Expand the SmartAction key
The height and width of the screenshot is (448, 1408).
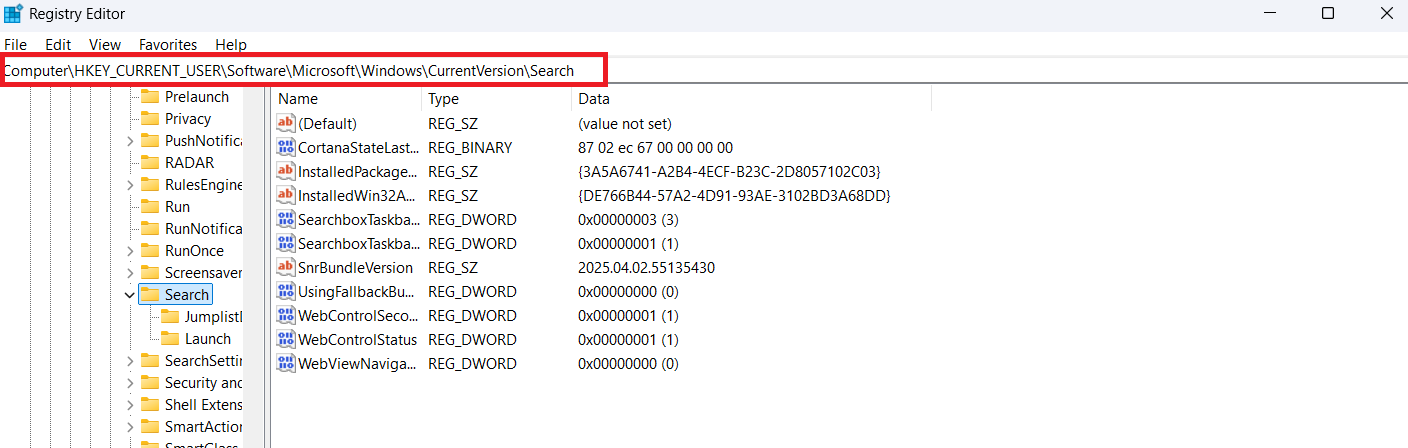pos(130,427)
